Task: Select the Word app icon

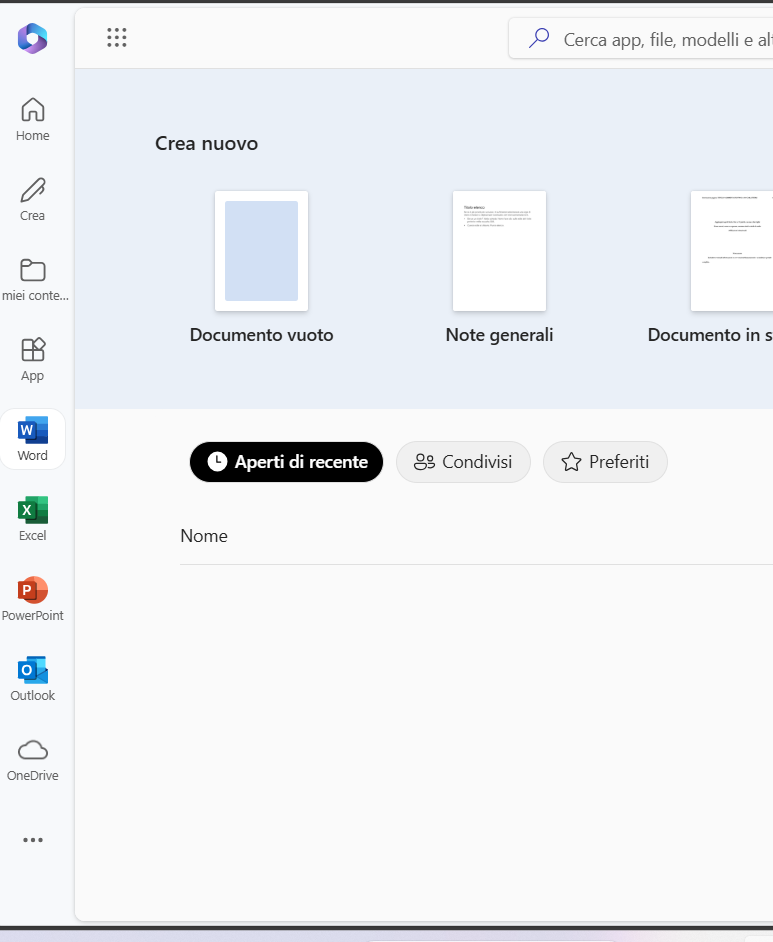Action: pos(33,439)
